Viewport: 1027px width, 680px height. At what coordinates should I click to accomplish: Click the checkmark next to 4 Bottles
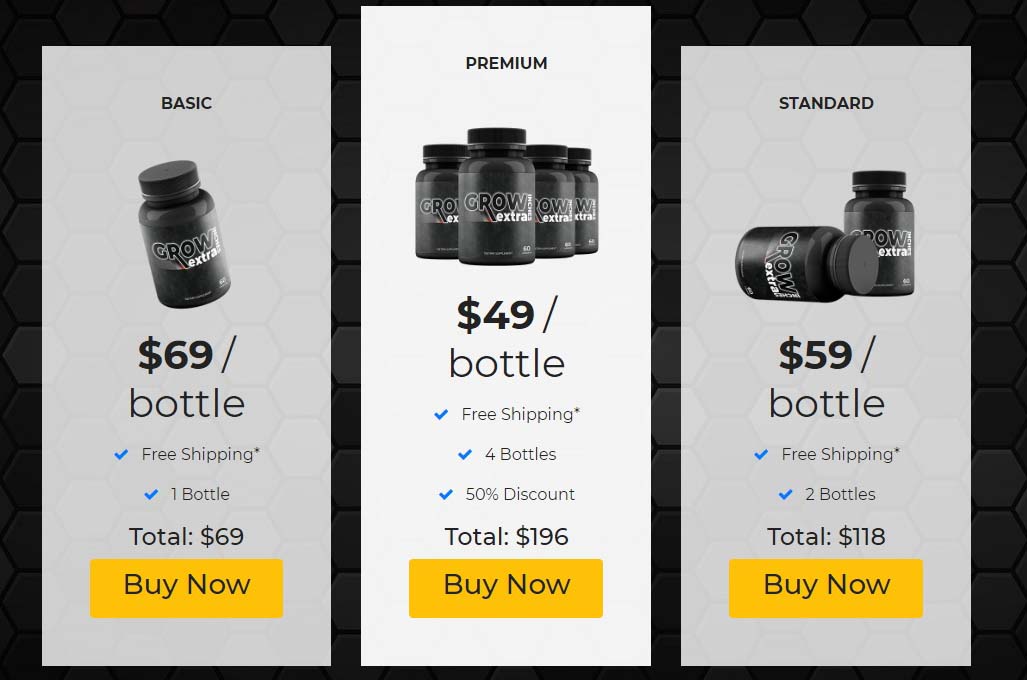pos(465,454)
